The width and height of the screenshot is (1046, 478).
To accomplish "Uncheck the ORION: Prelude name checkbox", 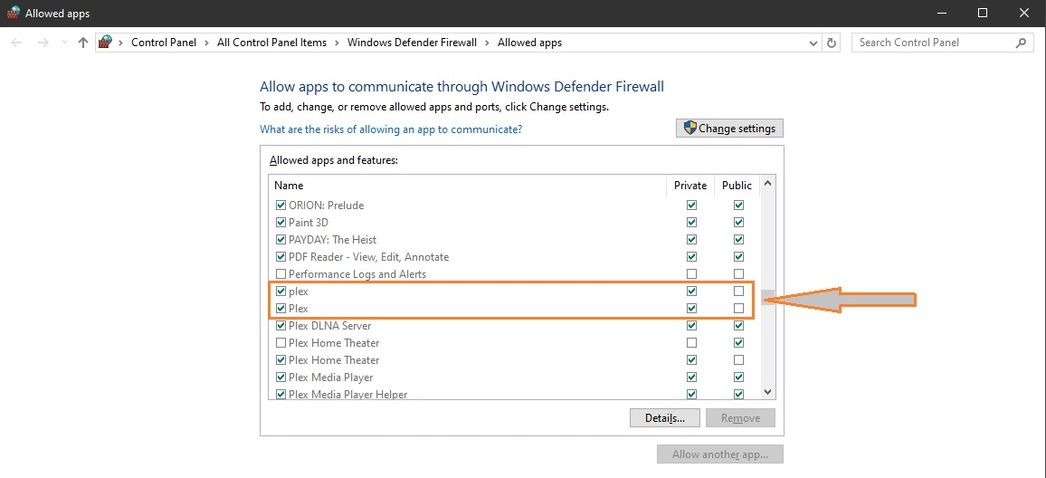I will (x=281, y=205).
